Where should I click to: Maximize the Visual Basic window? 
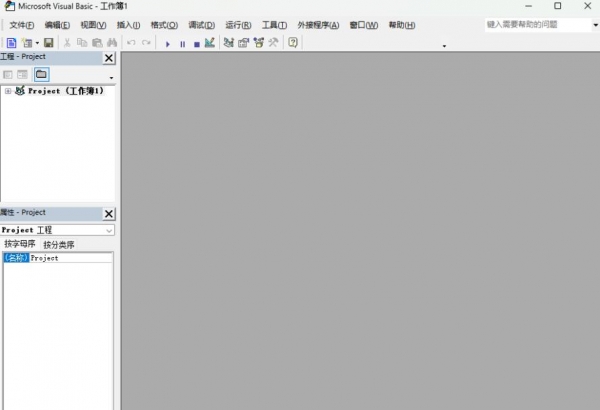pyautogui.click(x=558, y=6)
